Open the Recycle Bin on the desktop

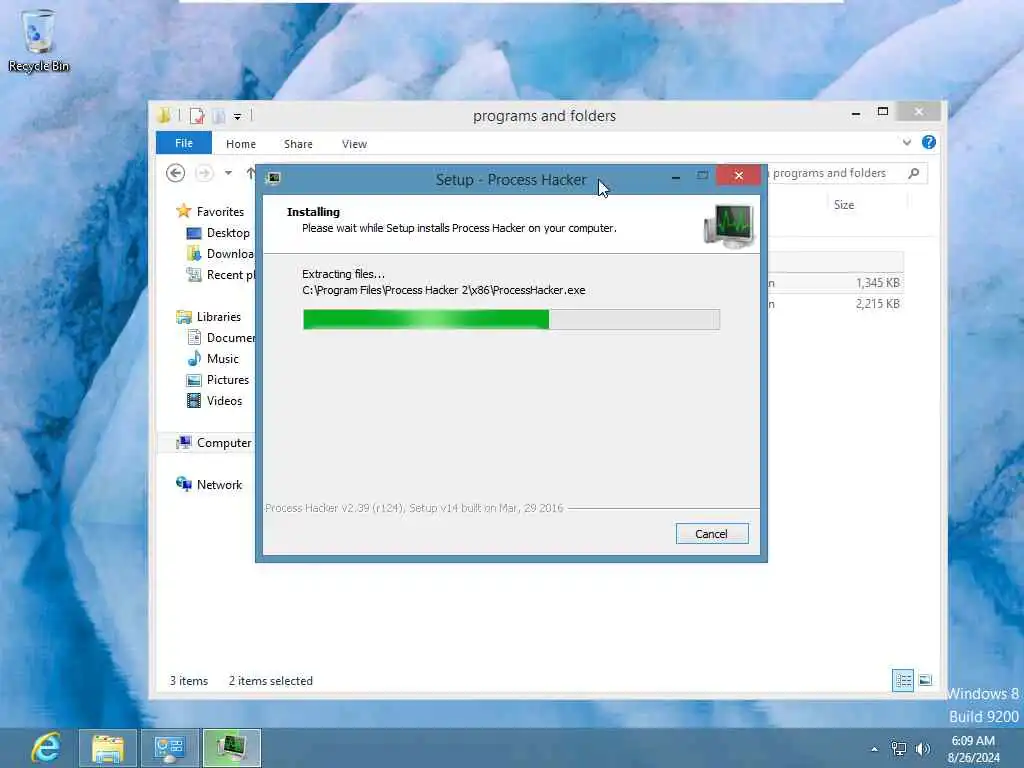click(39, 40)
